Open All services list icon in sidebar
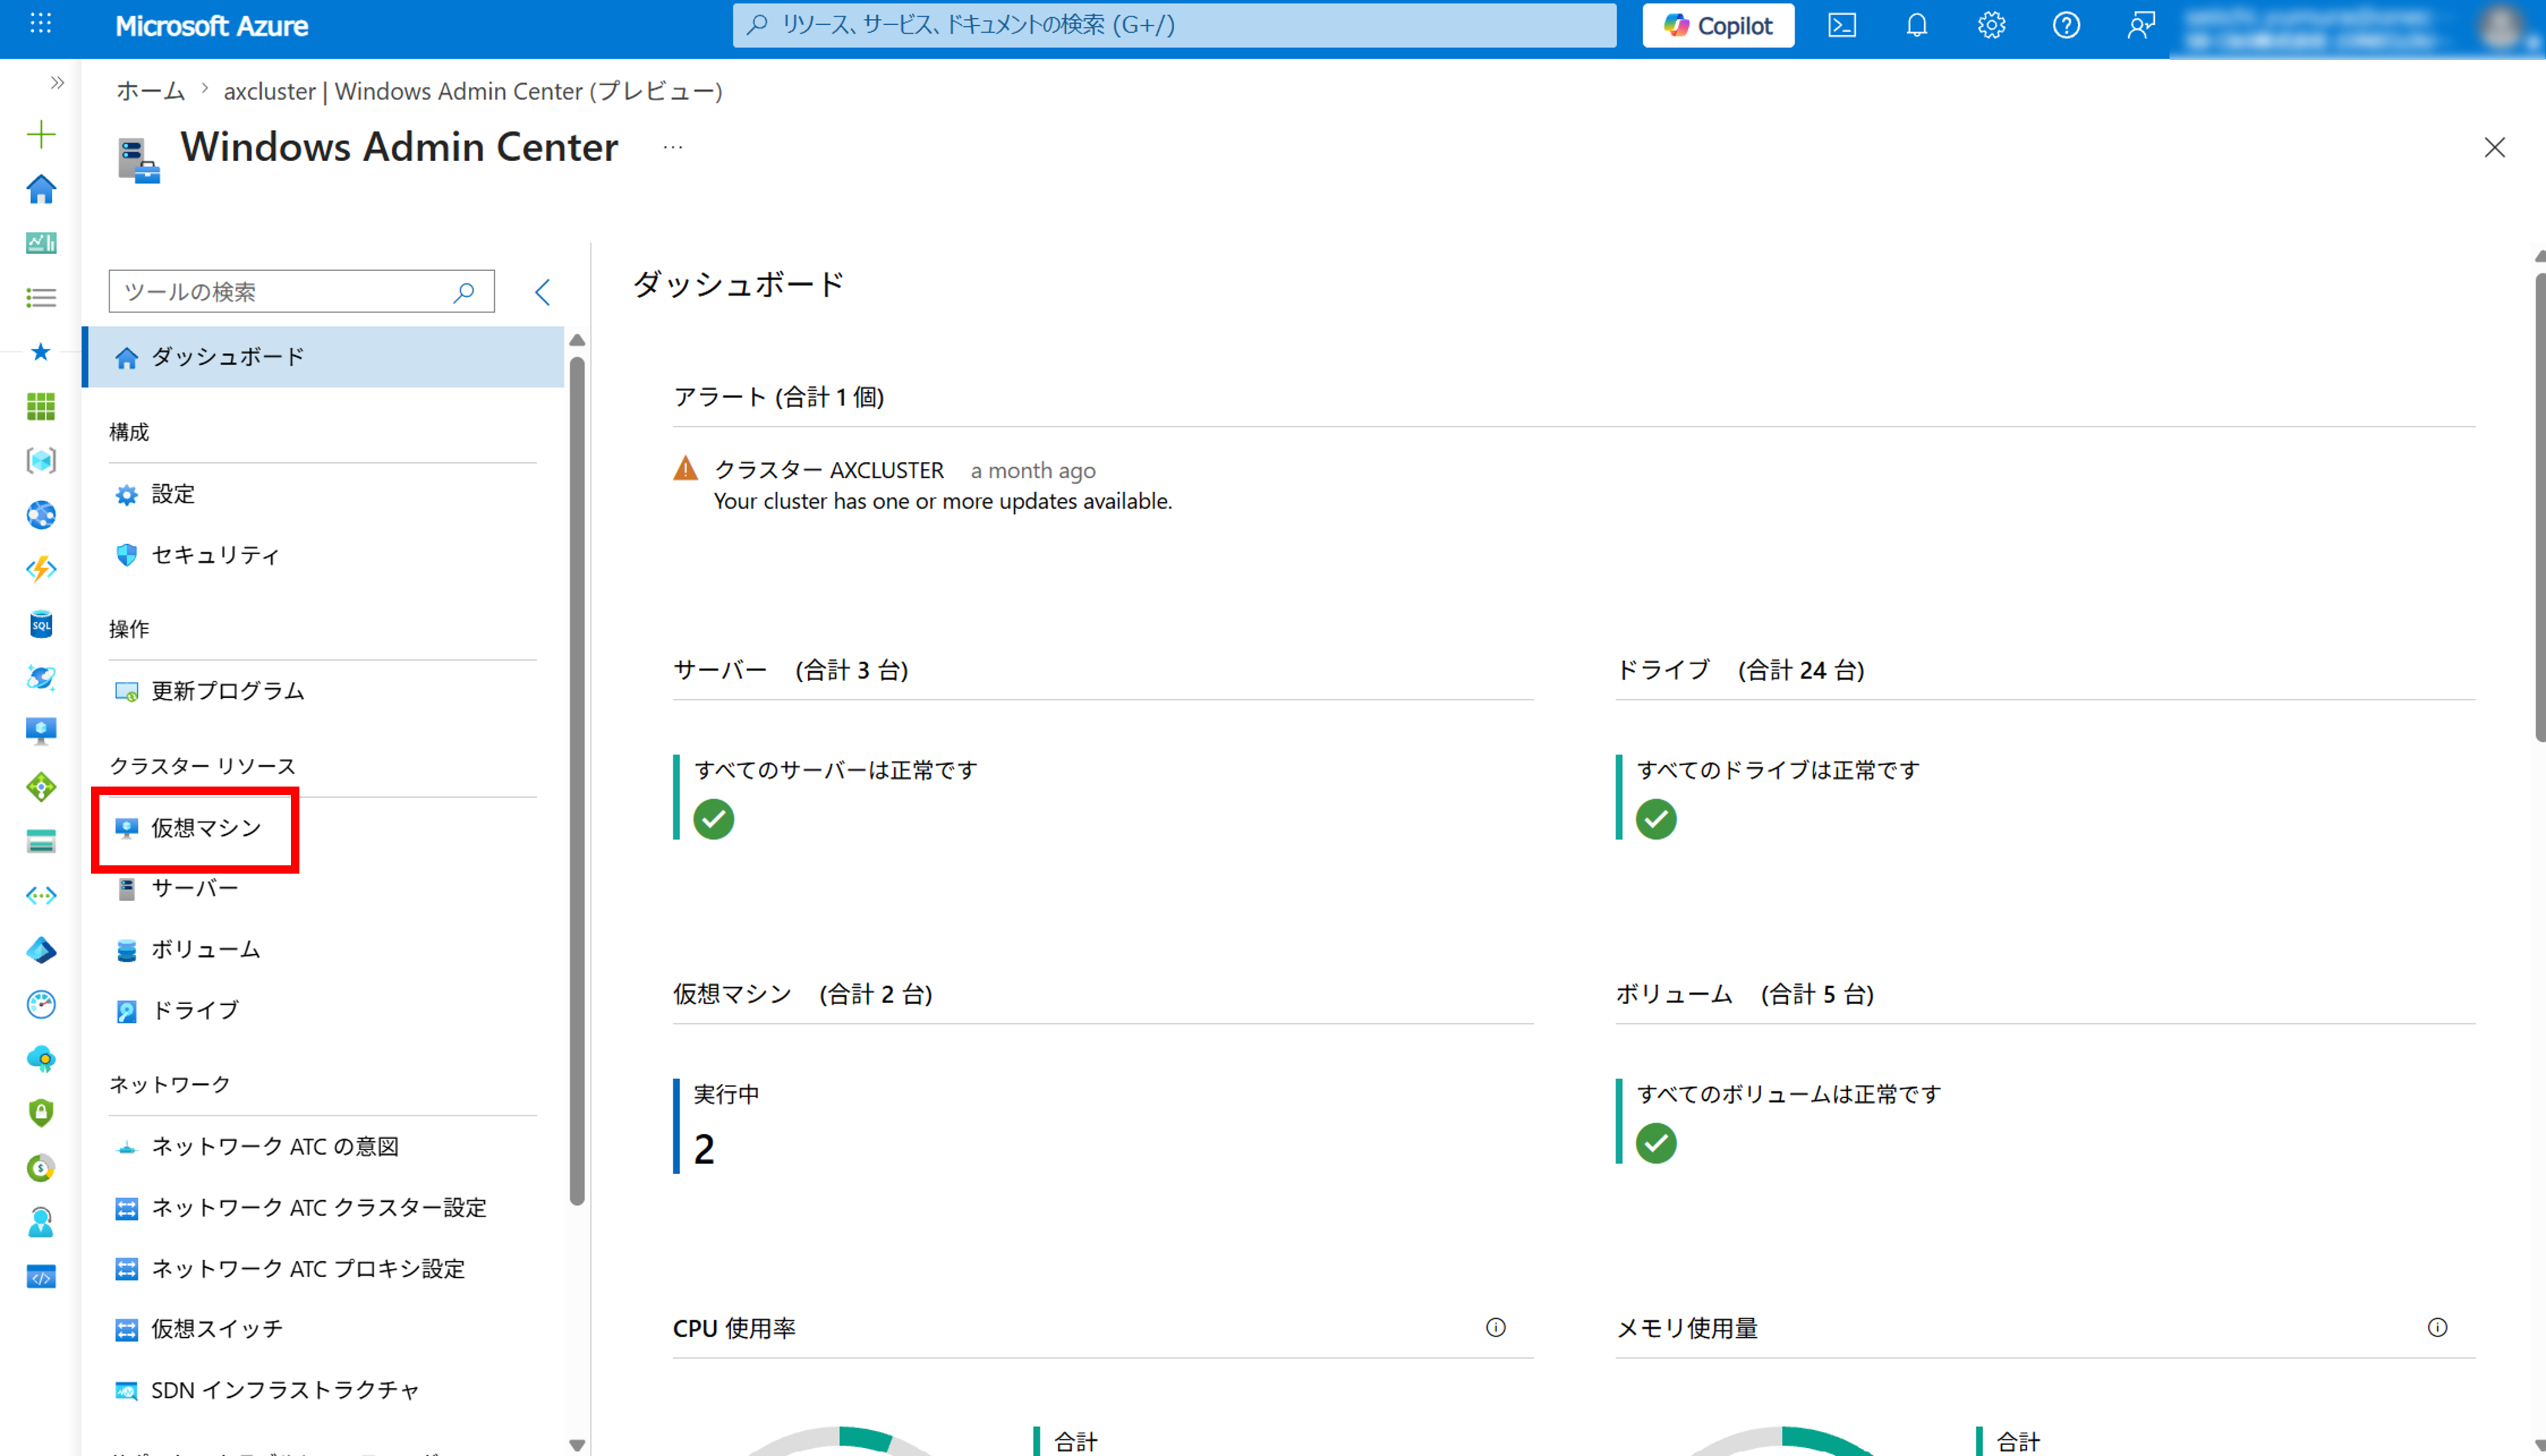2546x1456 pixels. 41,297
